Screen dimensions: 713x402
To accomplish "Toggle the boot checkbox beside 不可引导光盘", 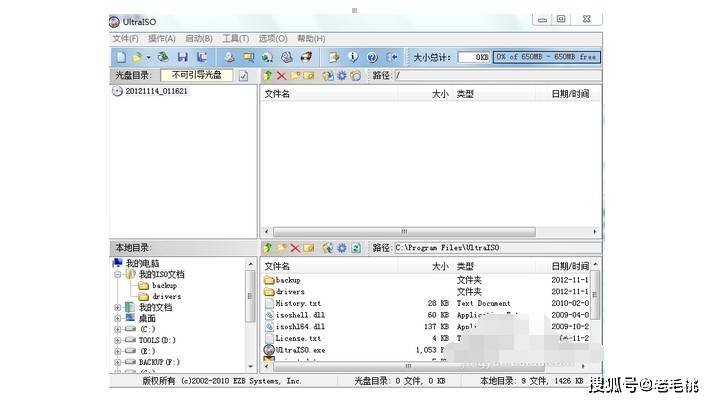I will click(243, 76).
